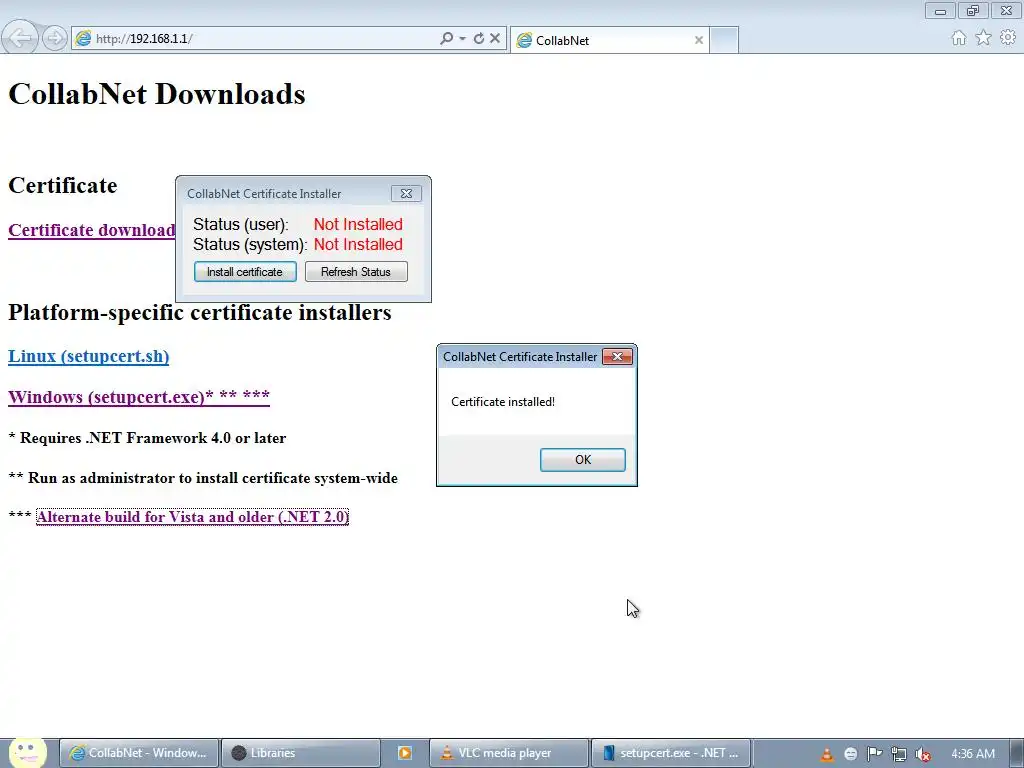The height and width of the screenshot is (768, 1024).
Task: Open the Certificate download link
Action: click(91, 230)
